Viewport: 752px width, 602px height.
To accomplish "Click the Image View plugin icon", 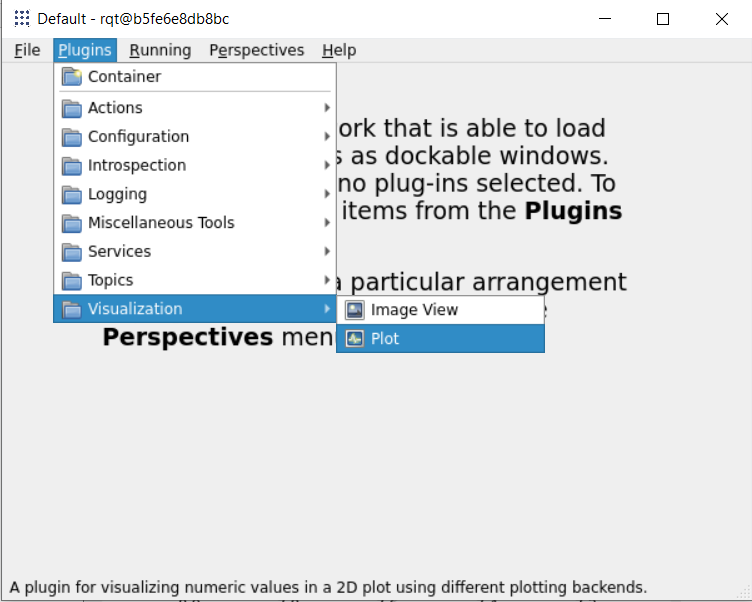I will (355, 310).
